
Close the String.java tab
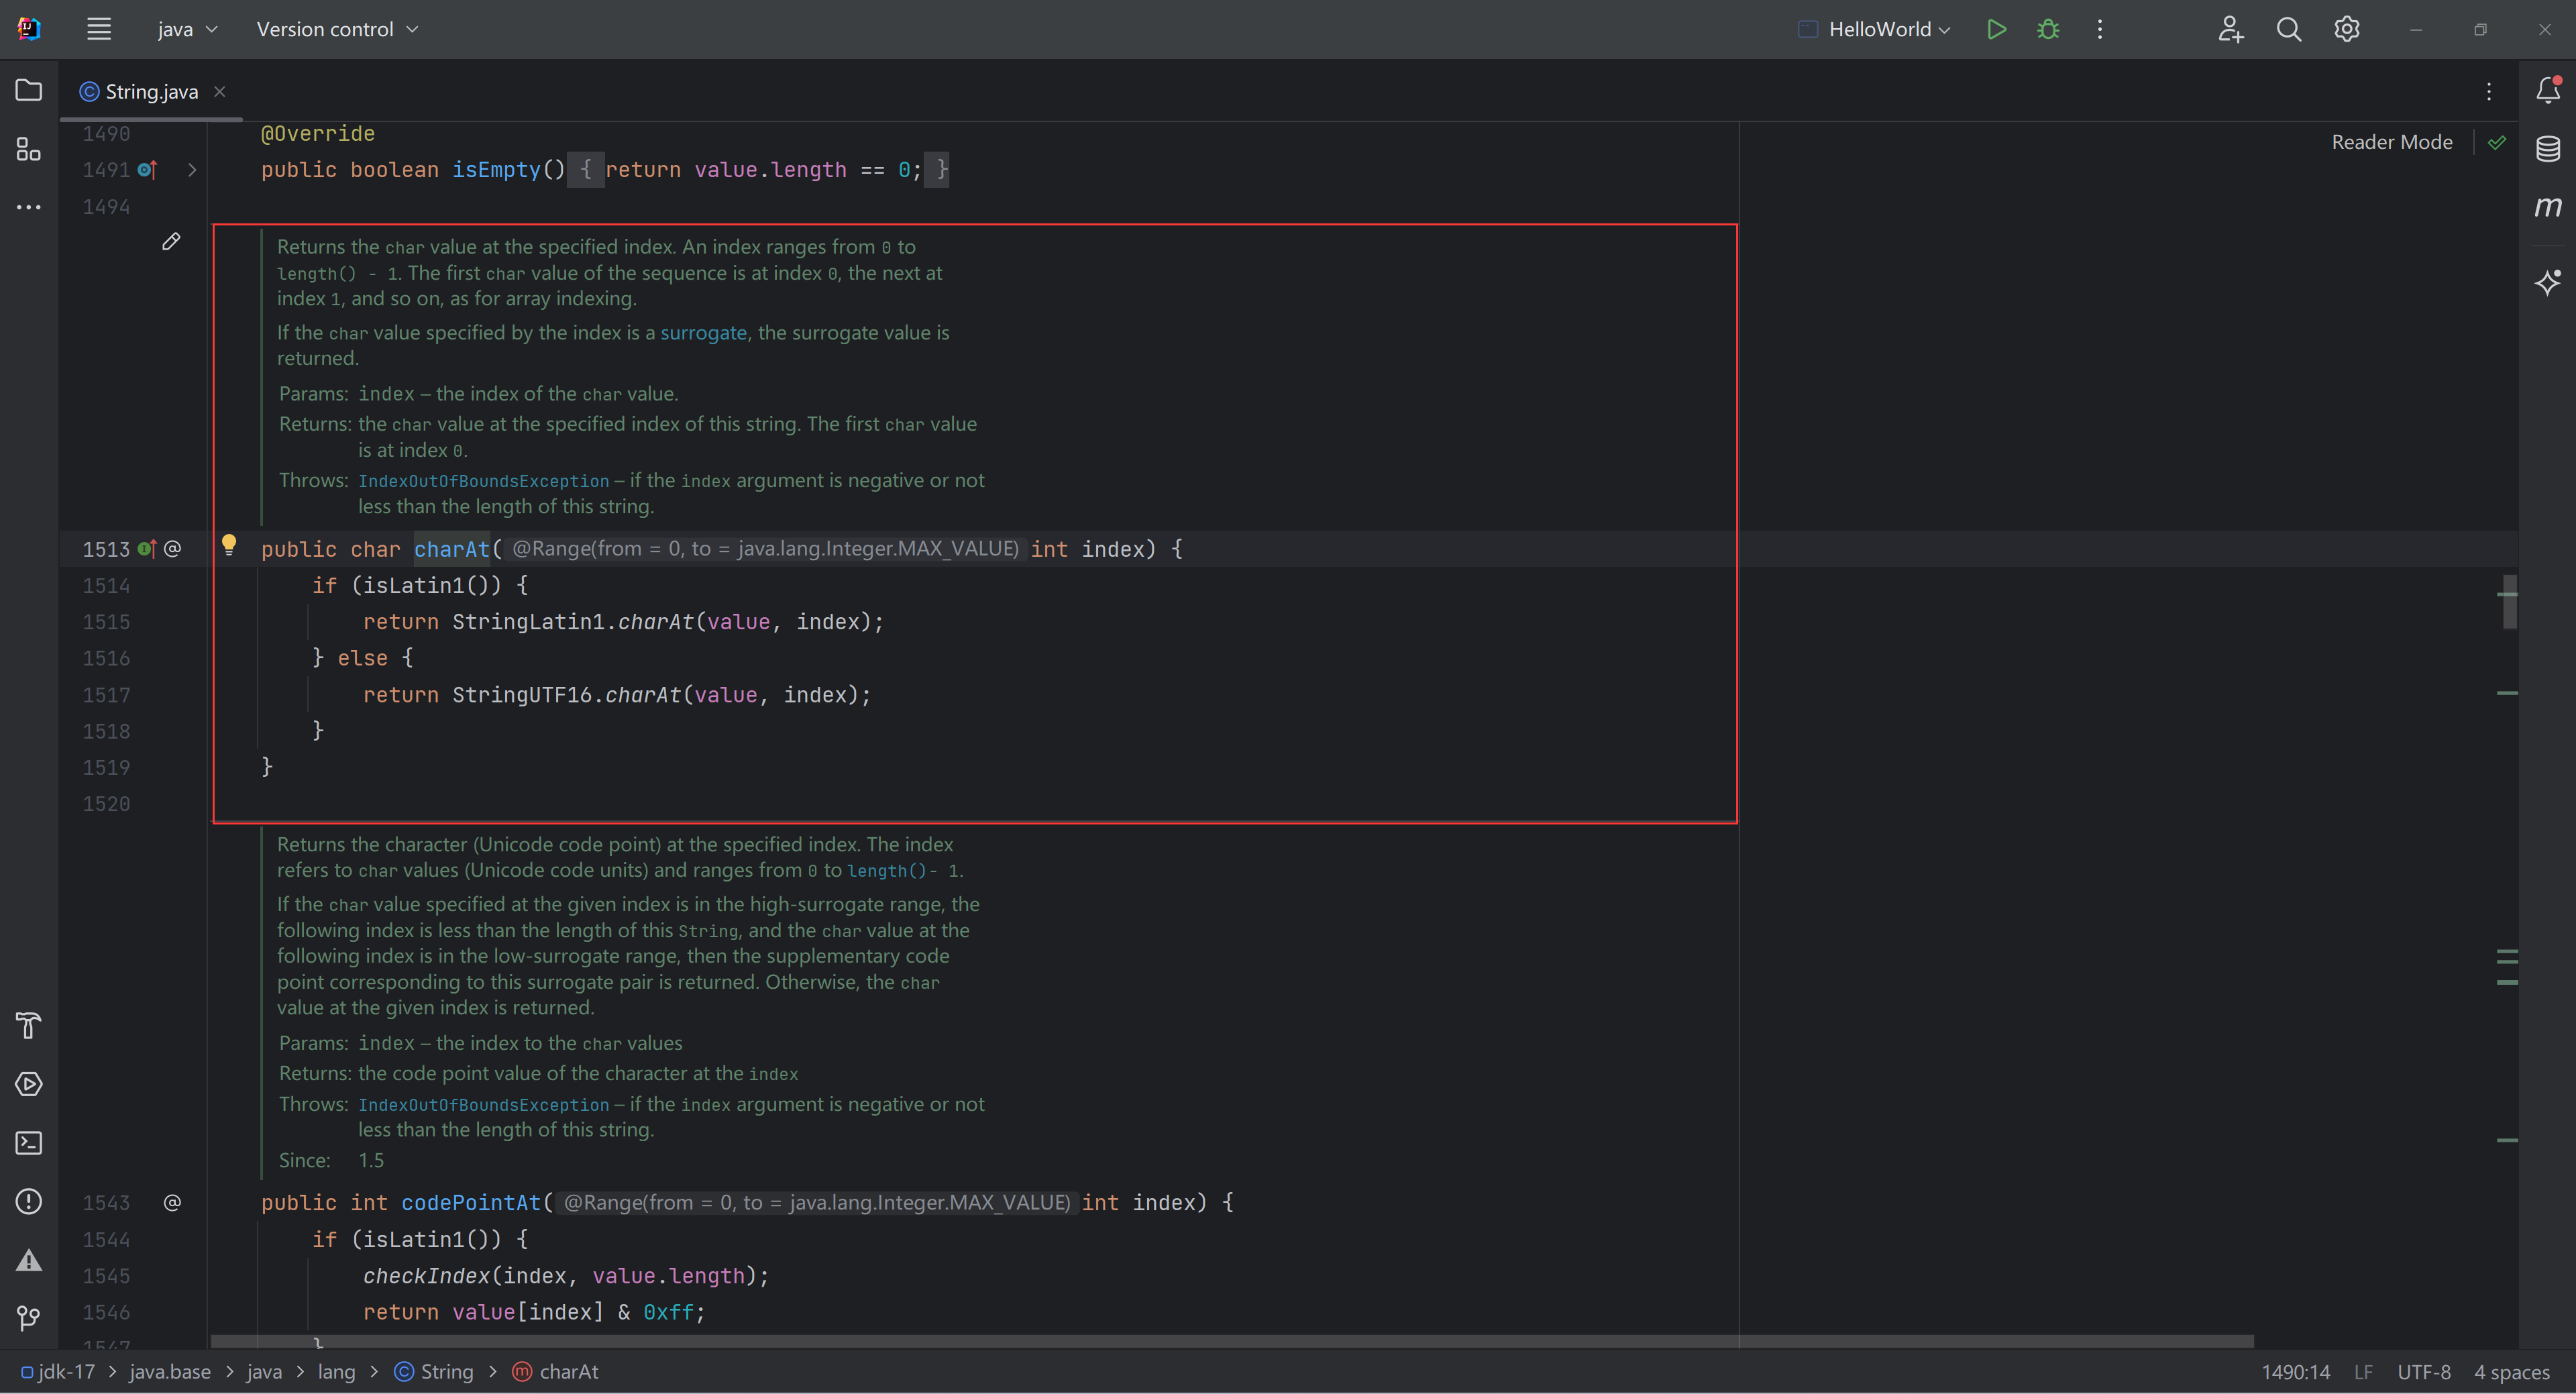click(x=220, y=92)
